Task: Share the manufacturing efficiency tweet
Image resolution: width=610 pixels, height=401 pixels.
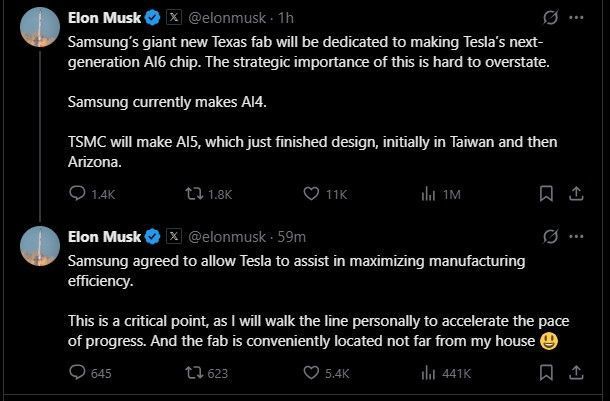Action: [576, 373]
